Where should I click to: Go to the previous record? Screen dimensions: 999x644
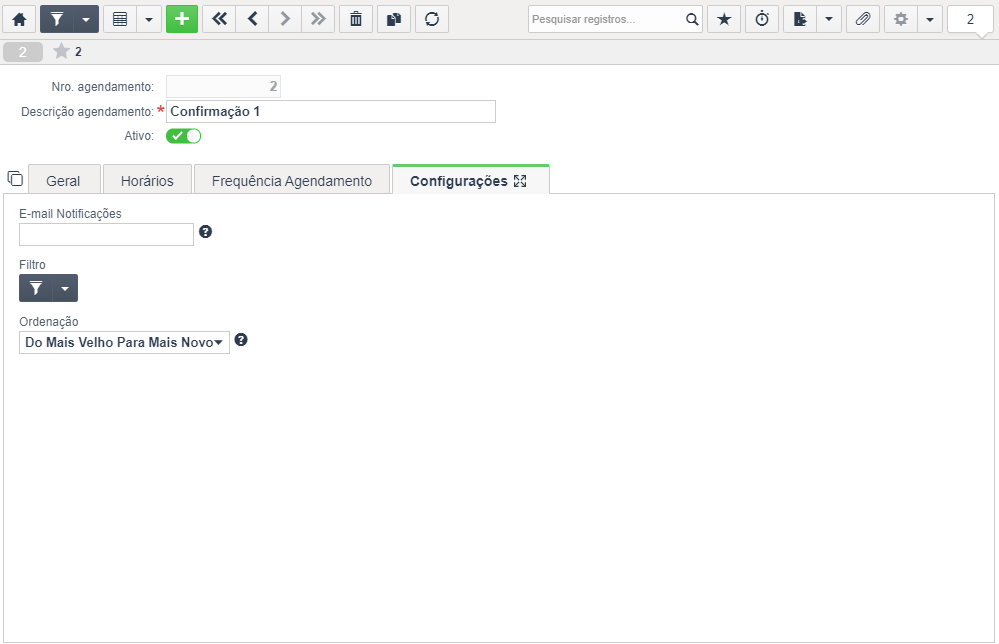(252, 19)
